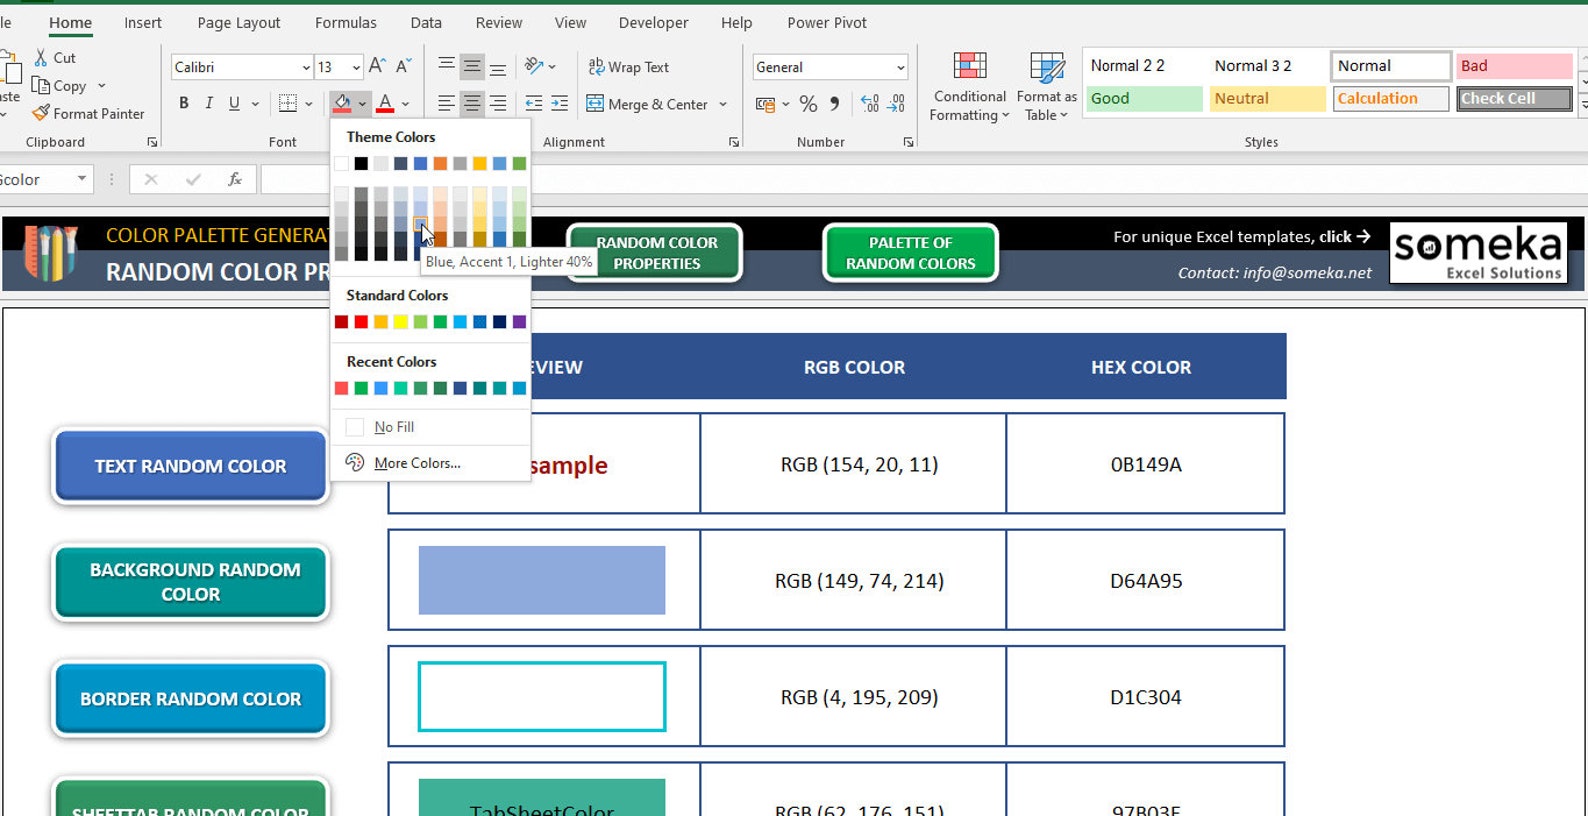This screenshot has width=1588, height=816.
Task: Click the Decrease Indent icon
Action: [x=534, y=103]
